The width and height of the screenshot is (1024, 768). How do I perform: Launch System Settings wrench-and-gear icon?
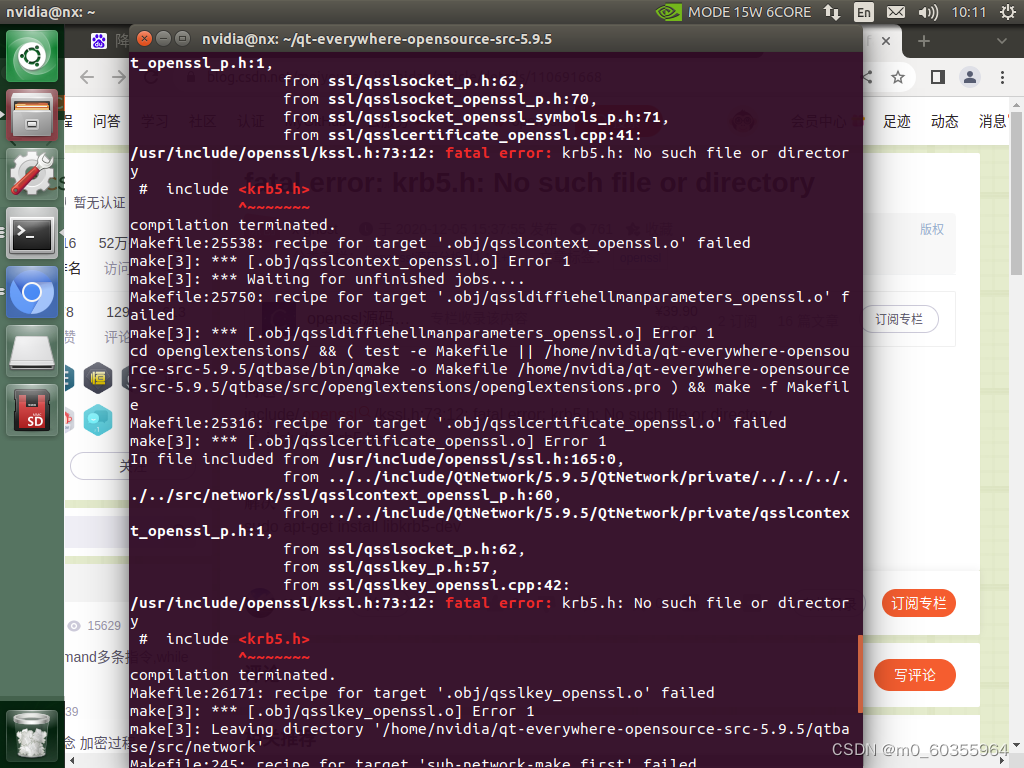tap(31, 174)
